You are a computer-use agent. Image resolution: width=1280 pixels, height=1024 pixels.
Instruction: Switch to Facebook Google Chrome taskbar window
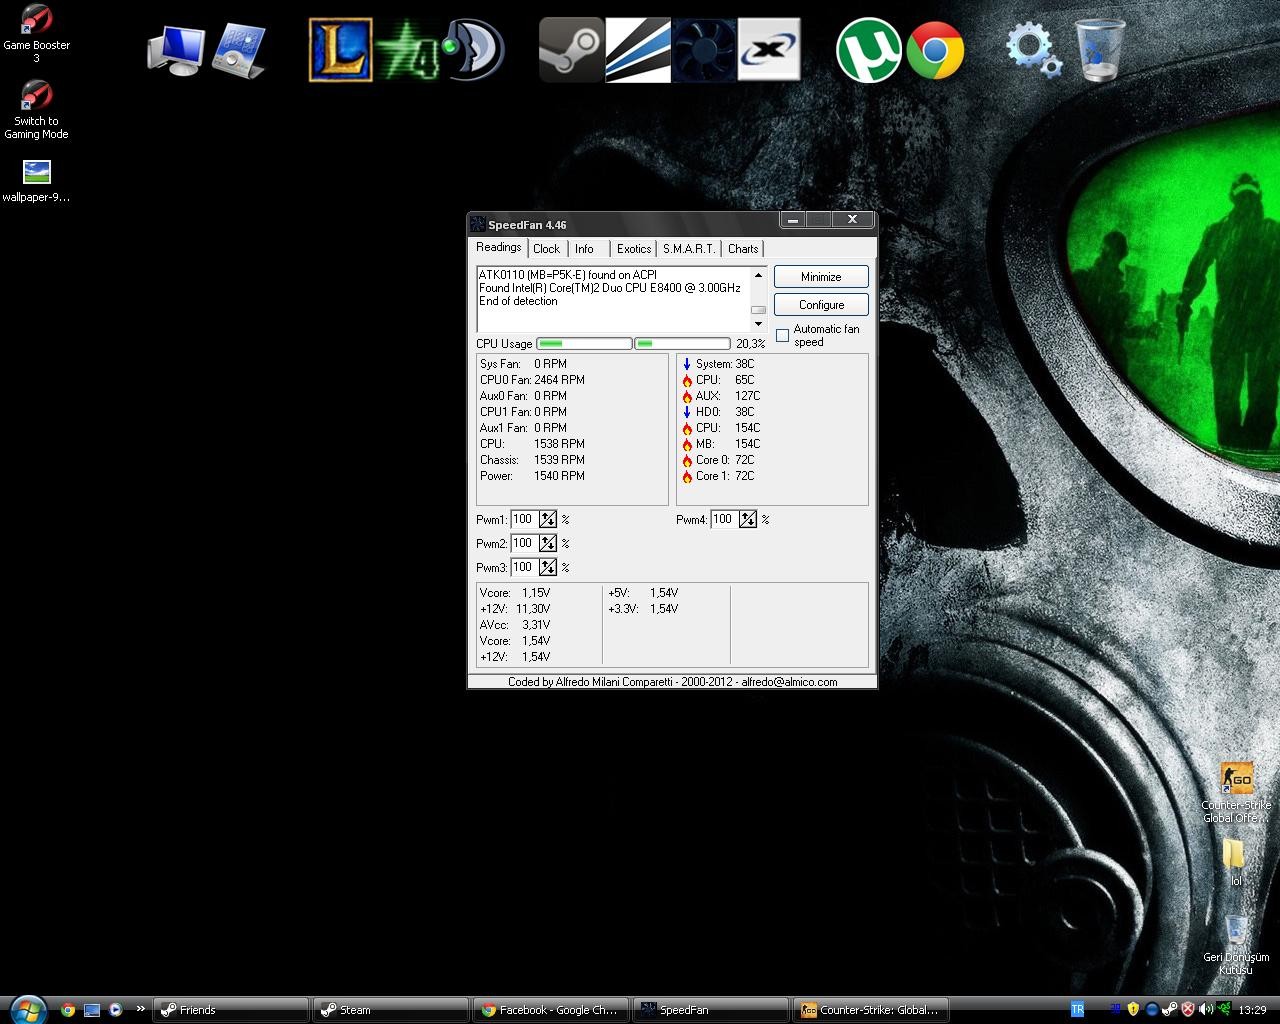pyautogui.click(x=550, y=1010)
